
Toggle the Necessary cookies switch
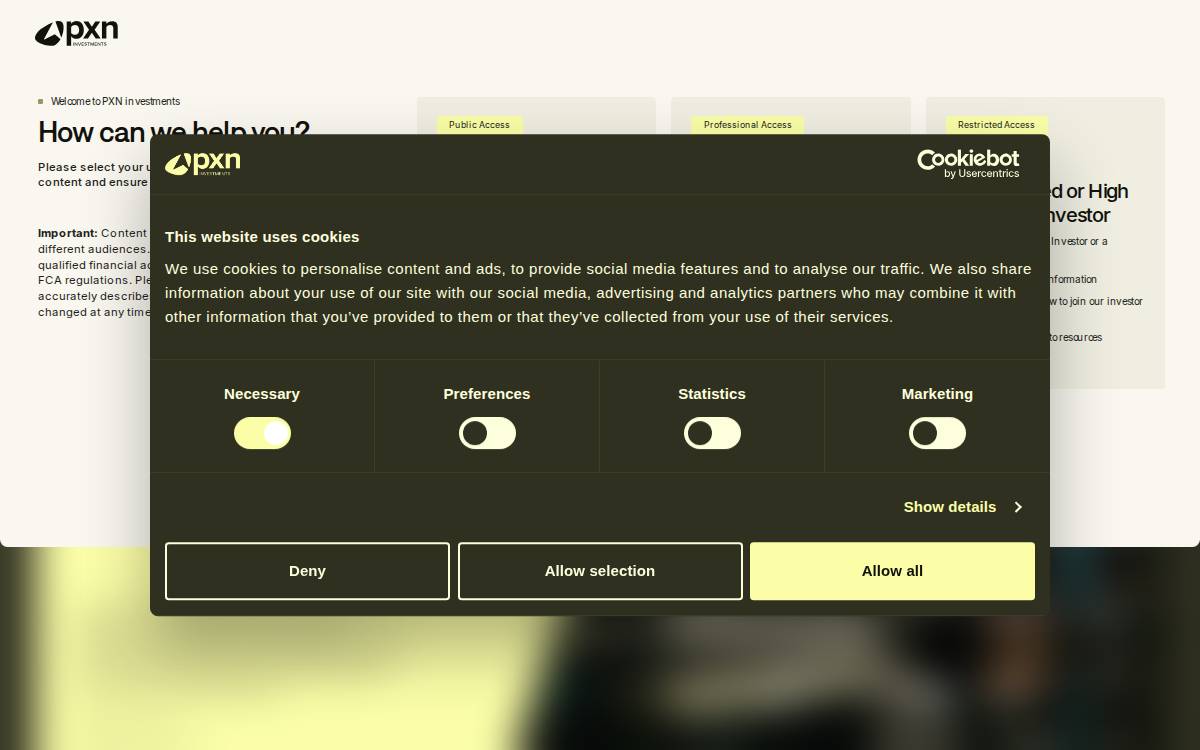[x=262, y=433]
